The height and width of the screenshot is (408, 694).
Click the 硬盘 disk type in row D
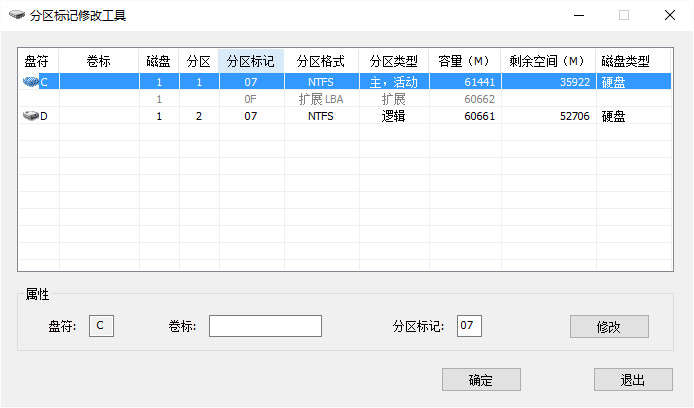(613, 116)
